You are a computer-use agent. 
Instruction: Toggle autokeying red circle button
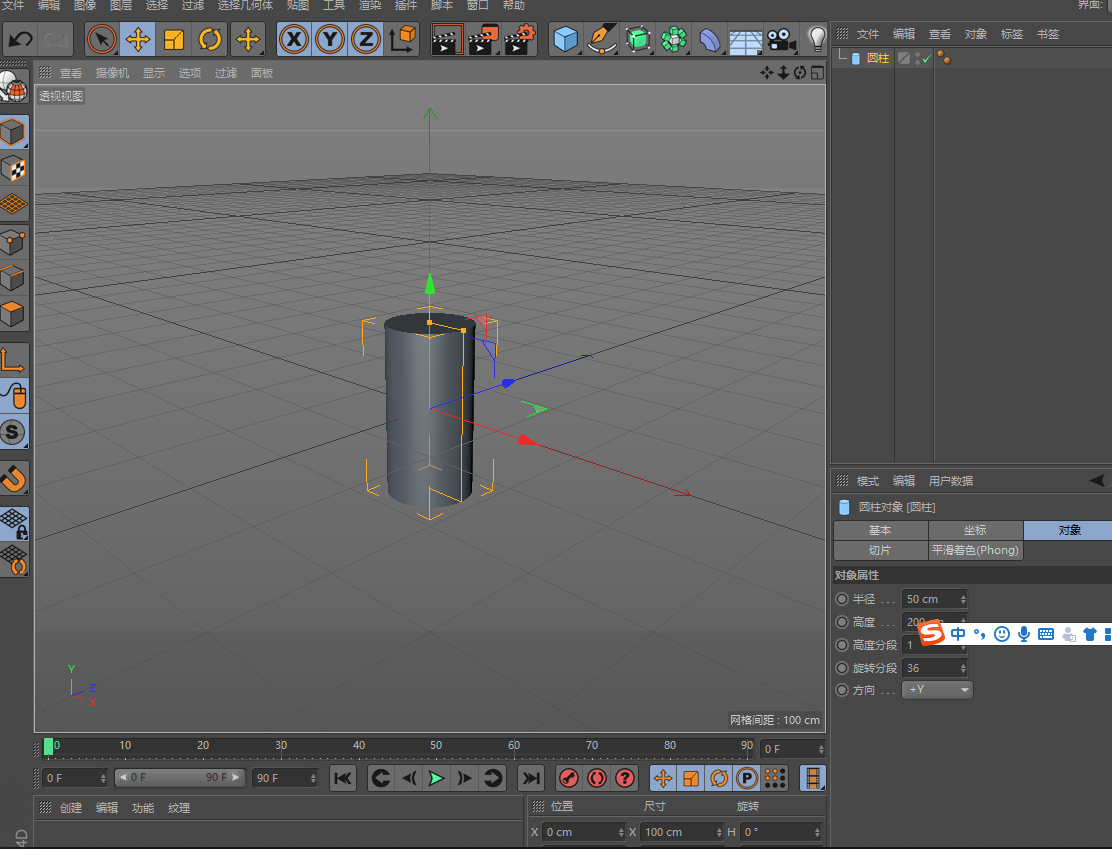click(596, 778)
